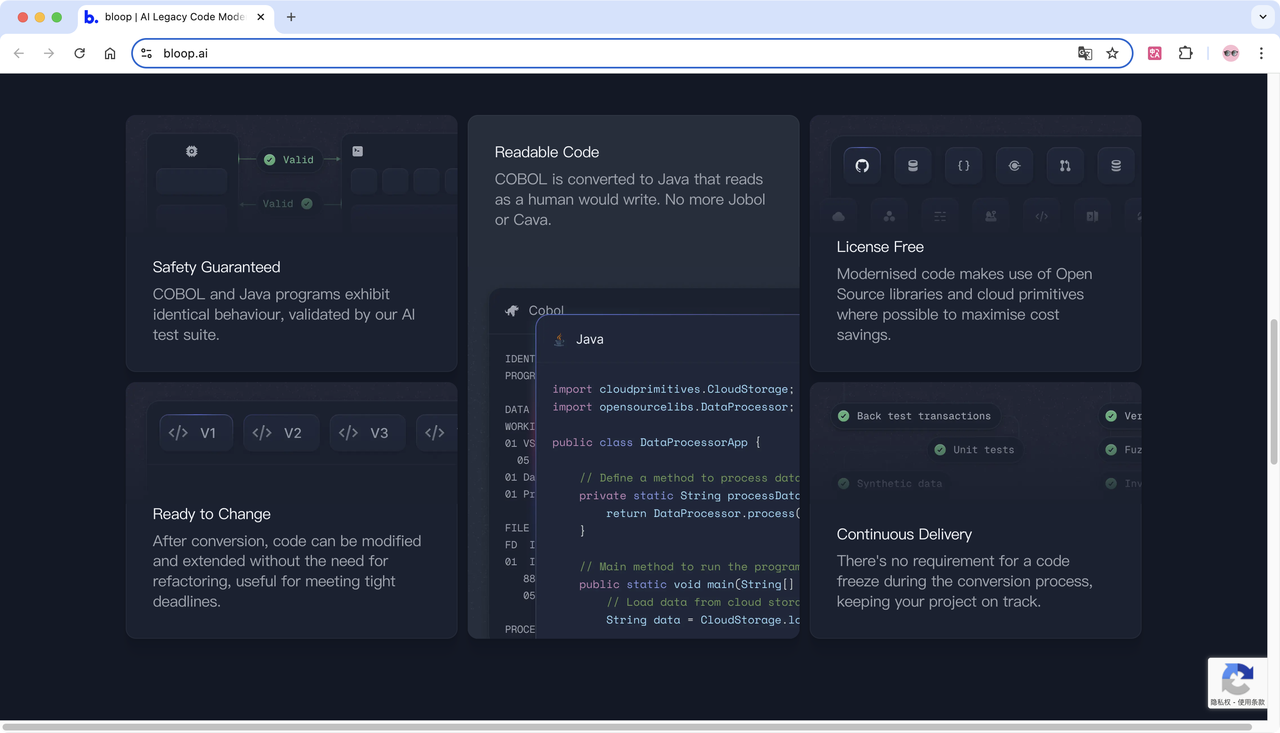Click the Readable Code heading

547,152
